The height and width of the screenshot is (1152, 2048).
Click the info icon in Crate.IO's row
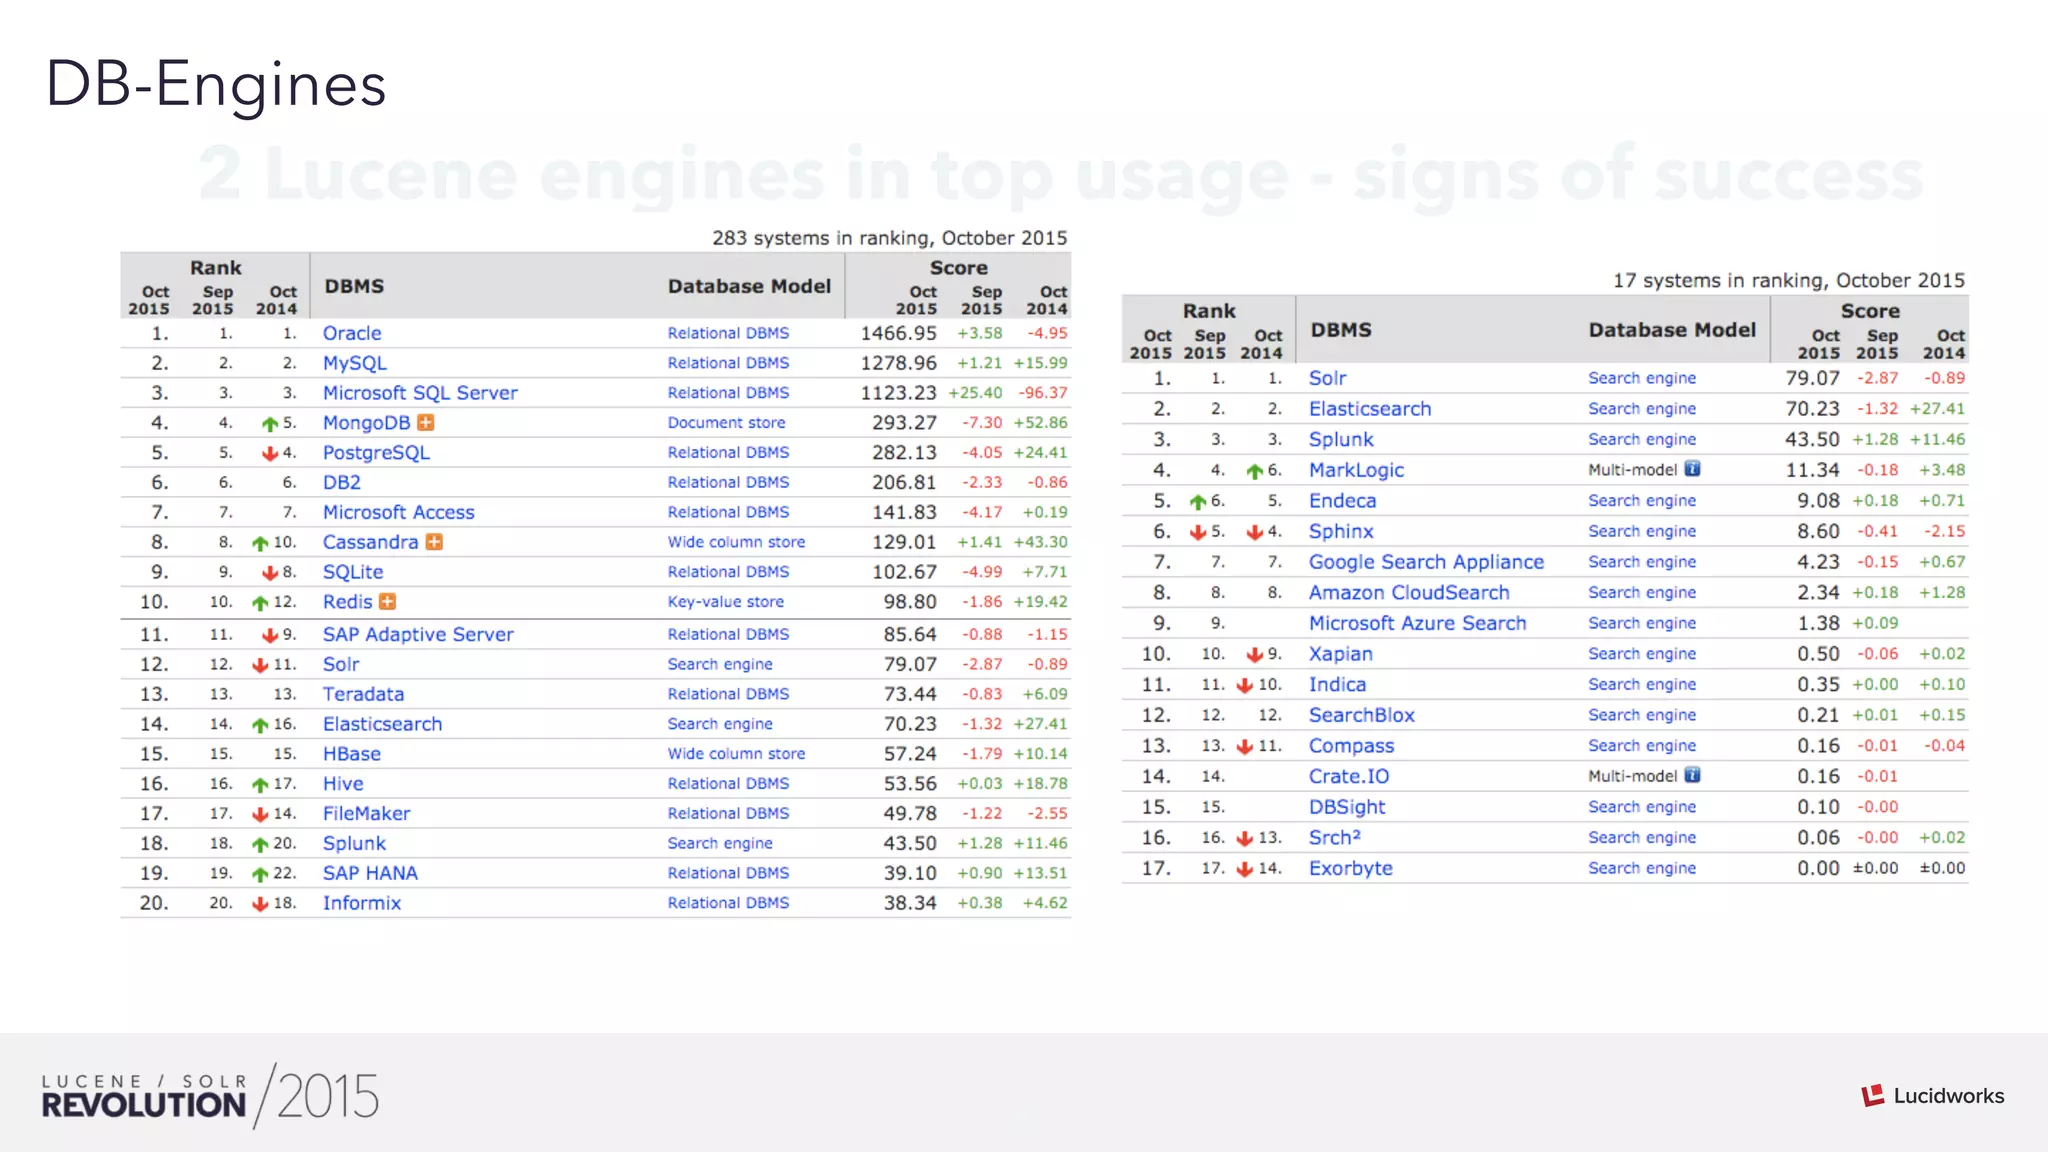pos(1692,775)
